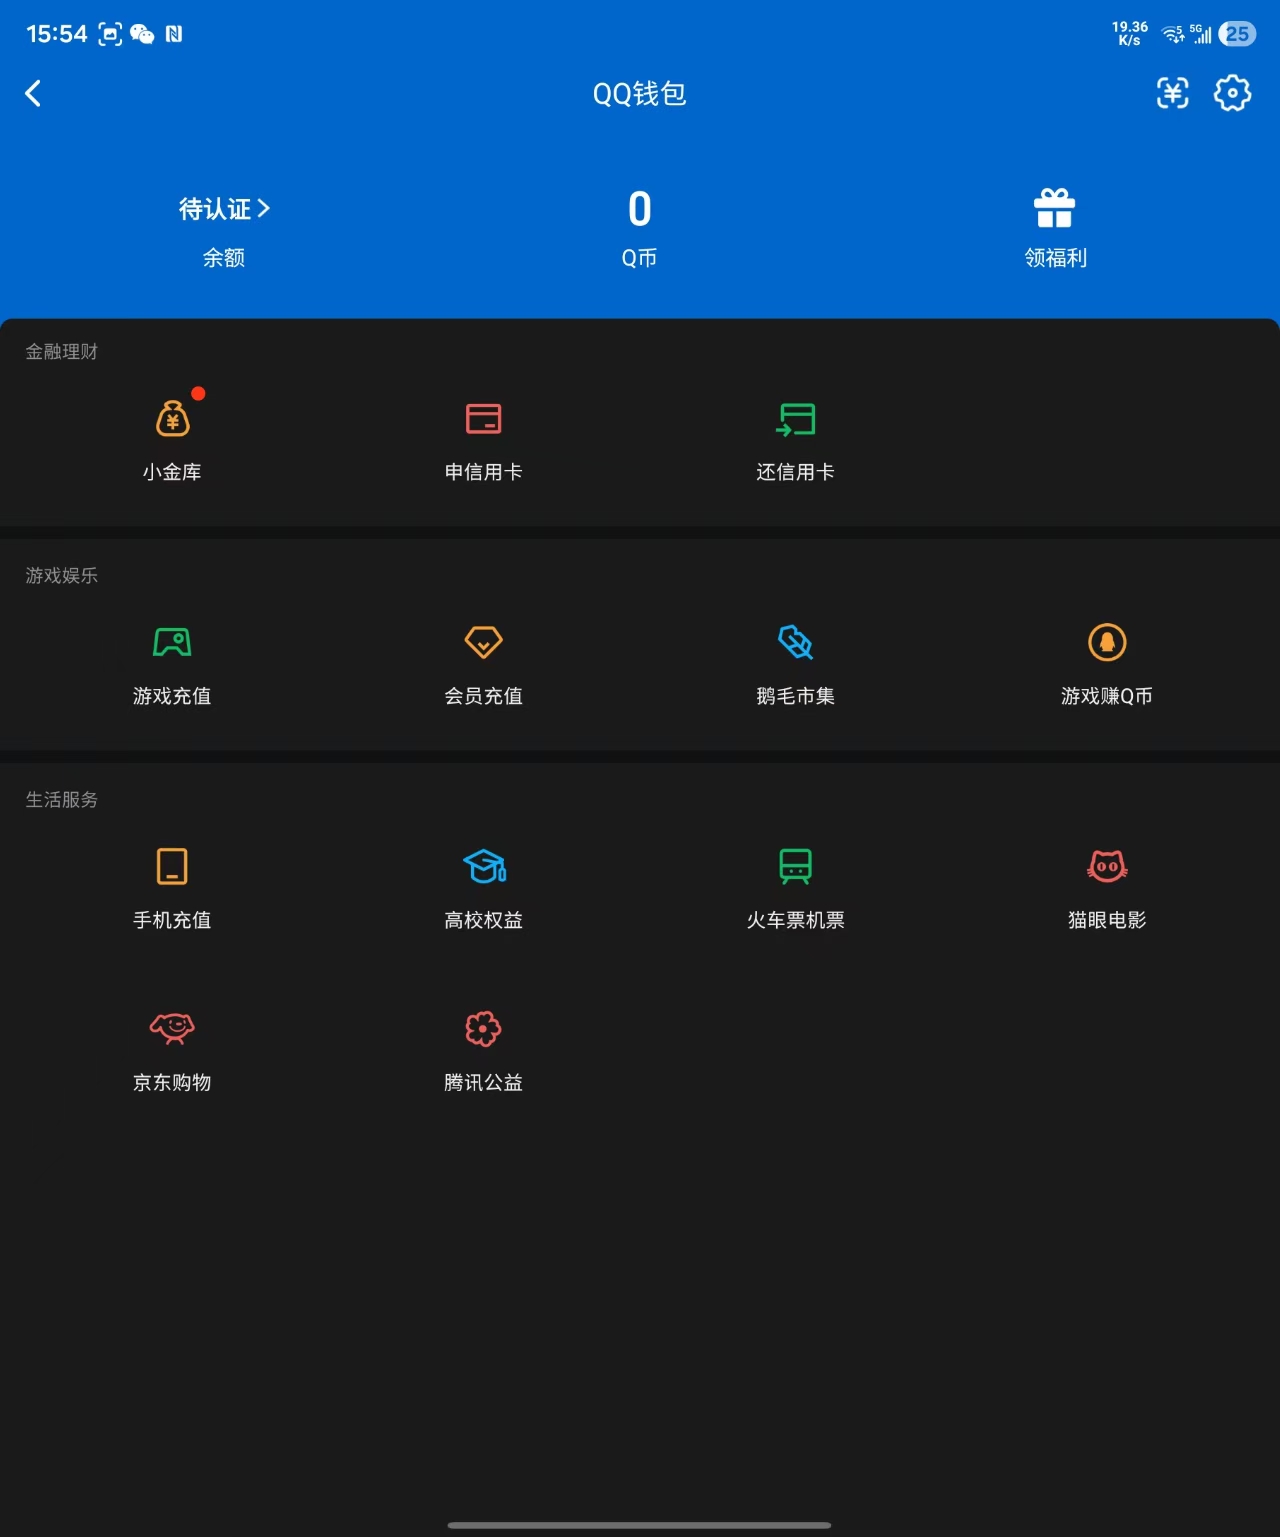Image resolution: width=1280 pixels, height=1537 pixels.
Task: Open 猫眼电影 movie tickets
Action: (x=1106, y=884)
